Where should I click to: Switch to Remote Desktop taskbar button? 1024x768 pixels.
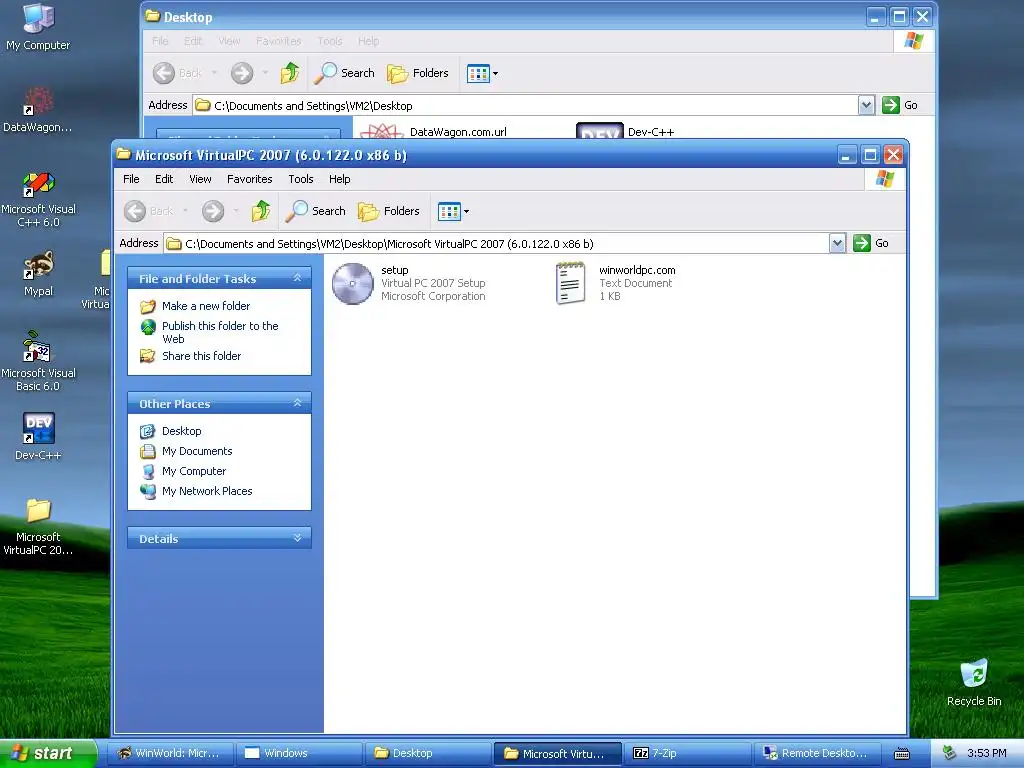pyautogui.click(x=817, y=754)
